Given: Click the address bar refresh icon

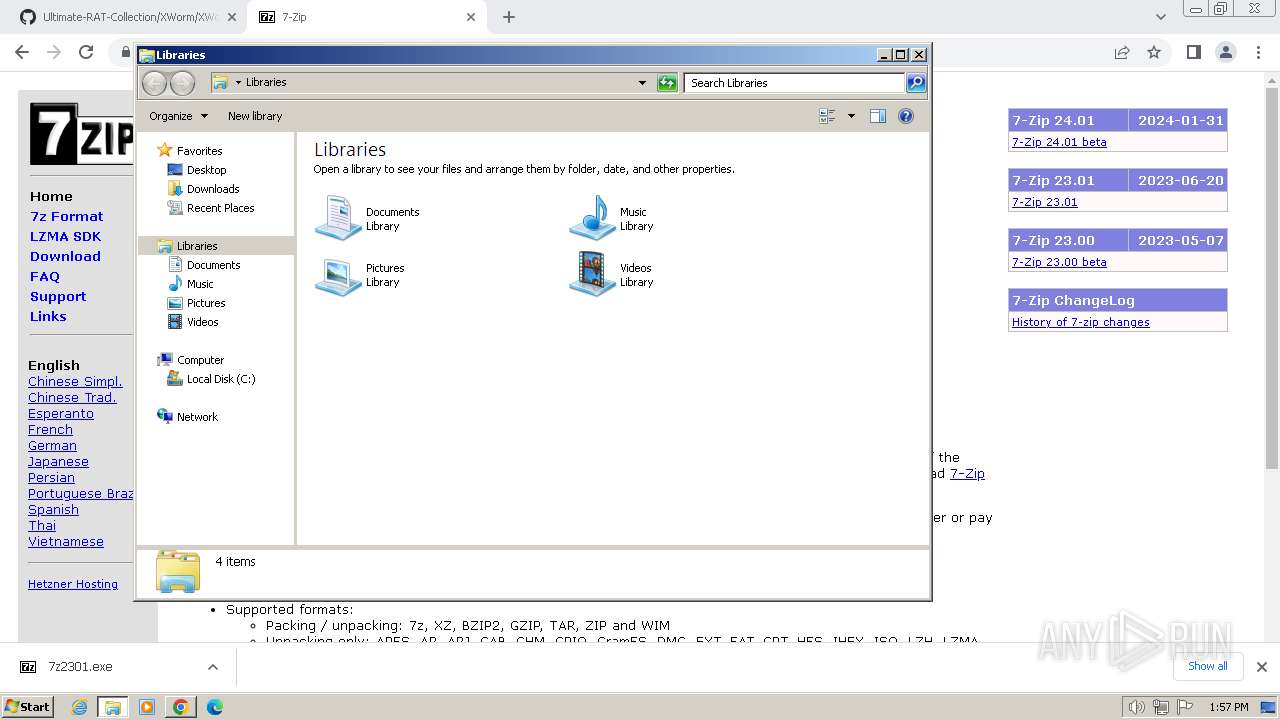Looking at the screenshot, I should coord(667,83).
